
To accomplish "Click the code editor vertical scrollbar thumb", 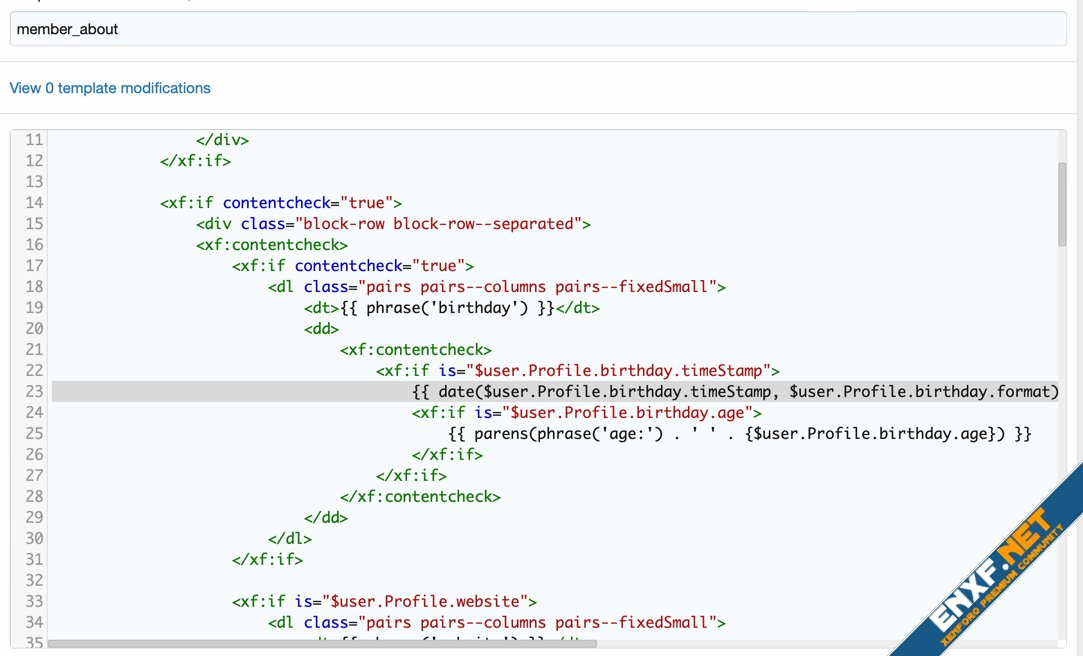I will 1062,203.
